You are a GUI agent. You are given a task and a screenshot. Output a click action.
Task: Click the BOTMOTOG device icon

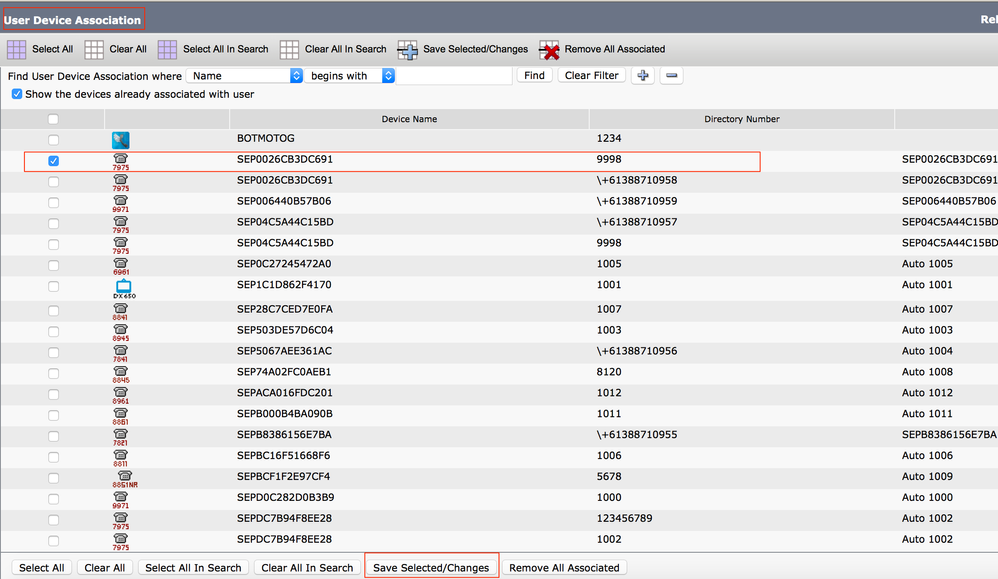tap(120, 140)
